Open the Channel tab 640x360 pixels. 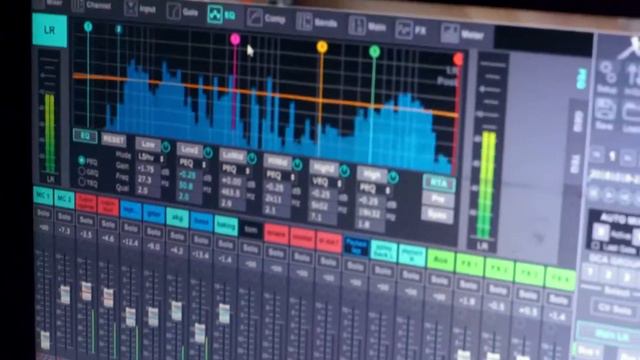[x=91, y=5]
